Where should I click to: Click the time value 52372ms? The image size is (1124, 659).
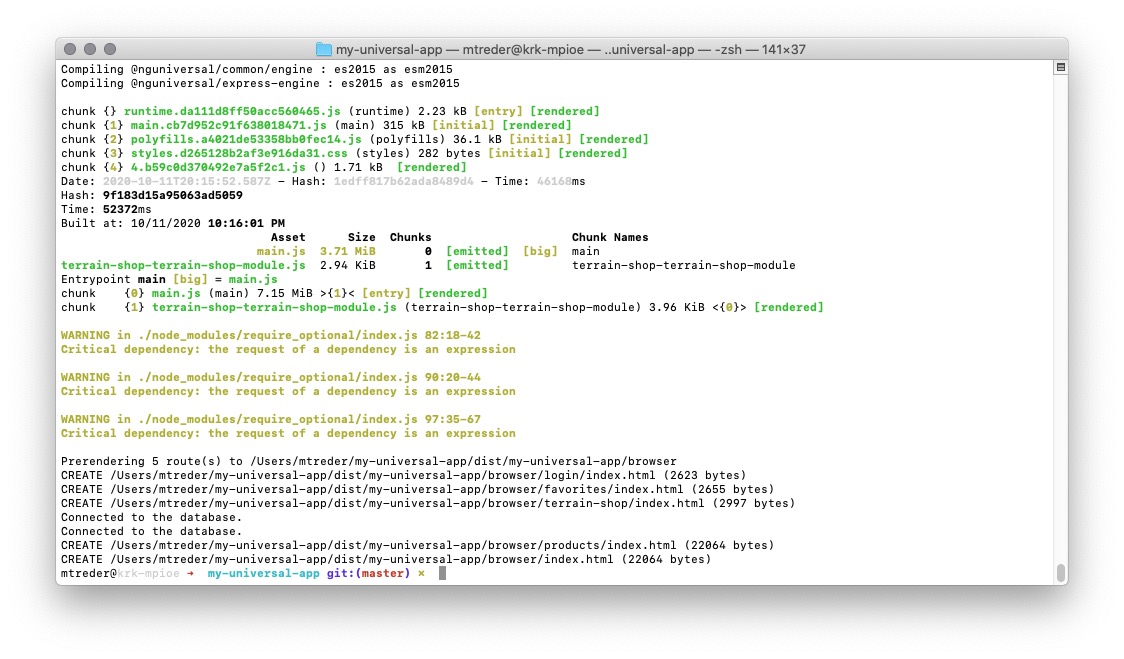(x=127, y=209)
